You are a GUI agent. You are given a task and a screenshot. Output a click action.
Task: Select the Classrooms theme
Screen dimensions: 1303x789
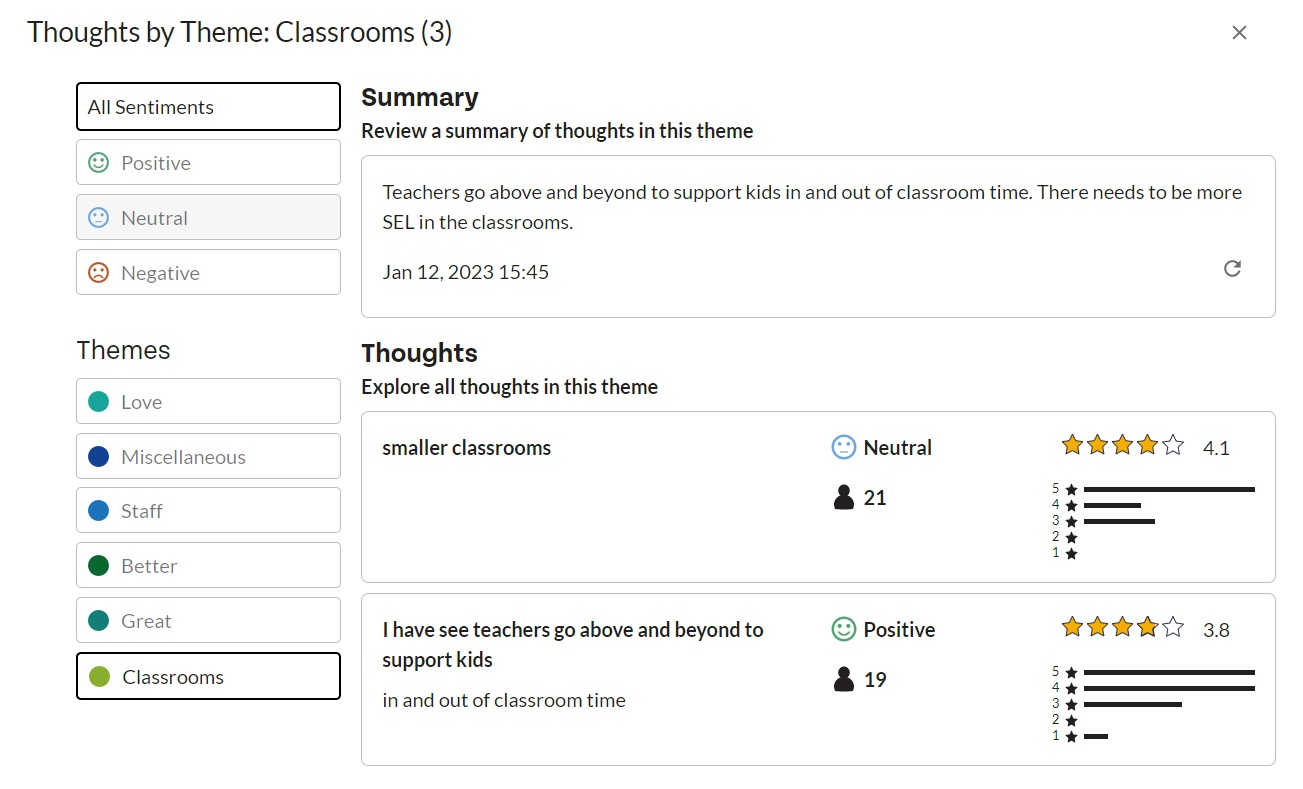click(x=208, y=676)
